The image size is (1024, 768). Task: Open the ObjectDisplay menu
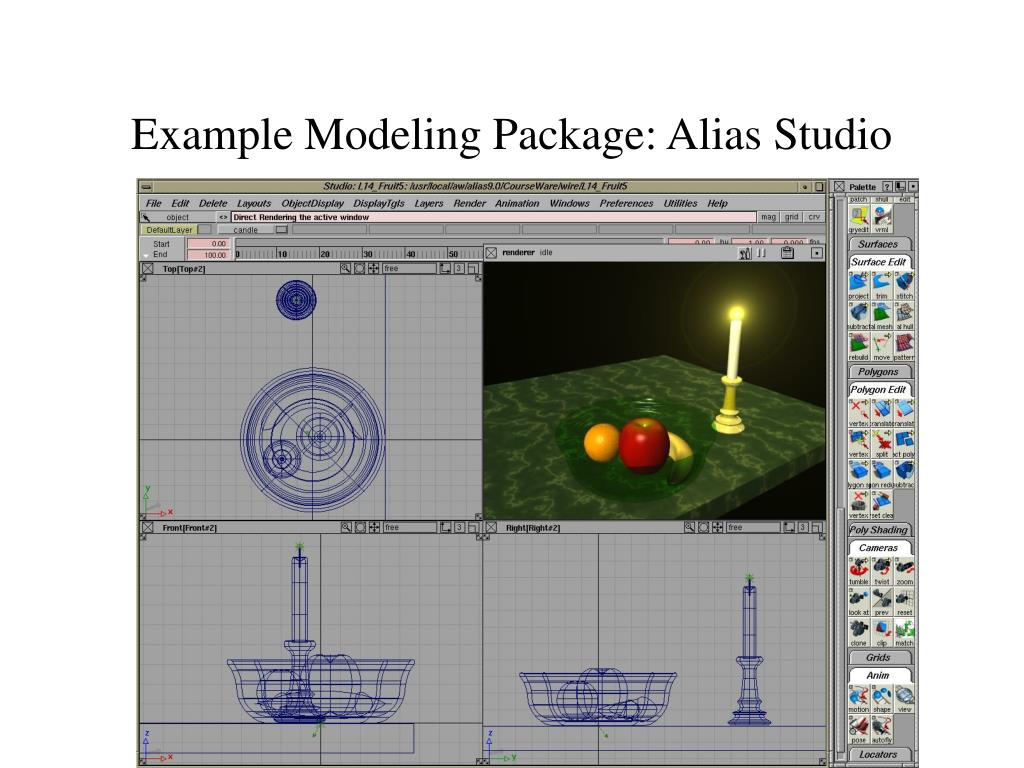coord(312,203)
